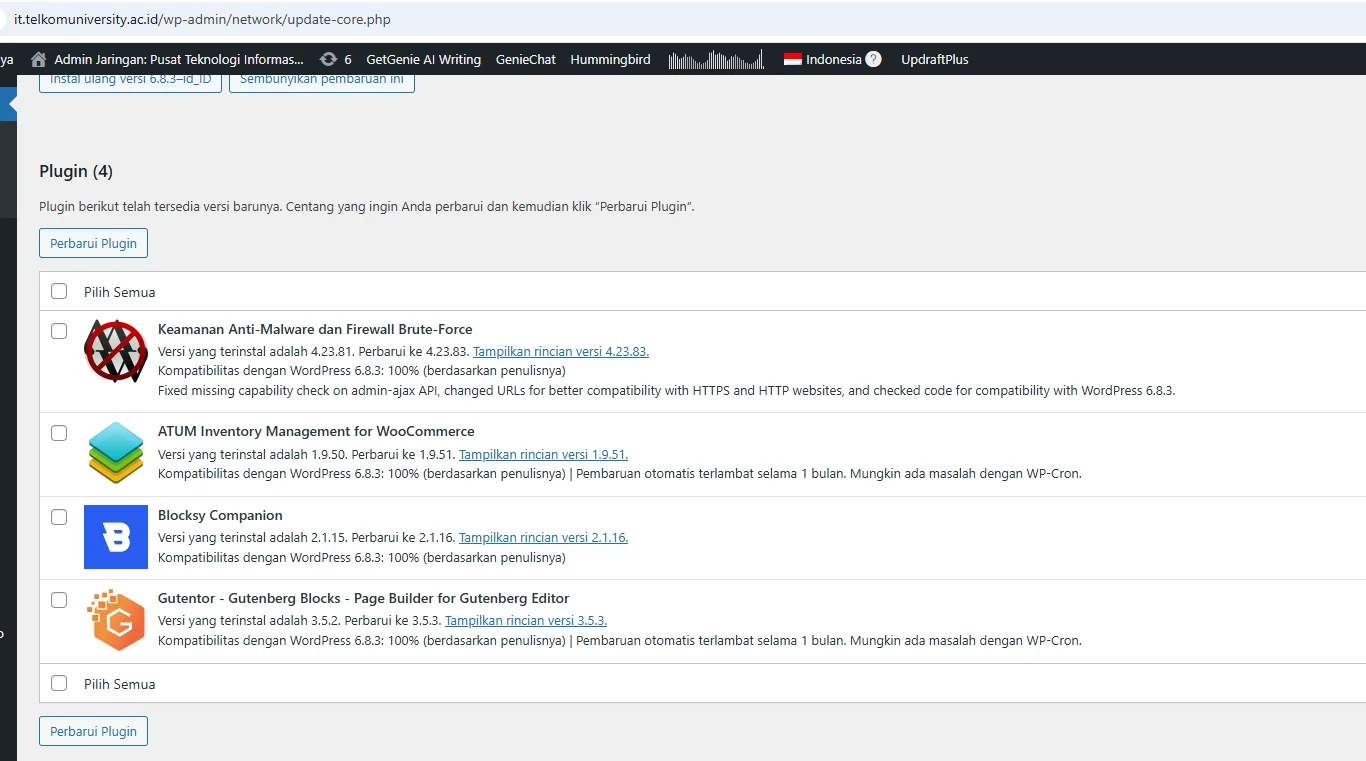Check the Gutentor plugin update checkbox

pos(59,600)
